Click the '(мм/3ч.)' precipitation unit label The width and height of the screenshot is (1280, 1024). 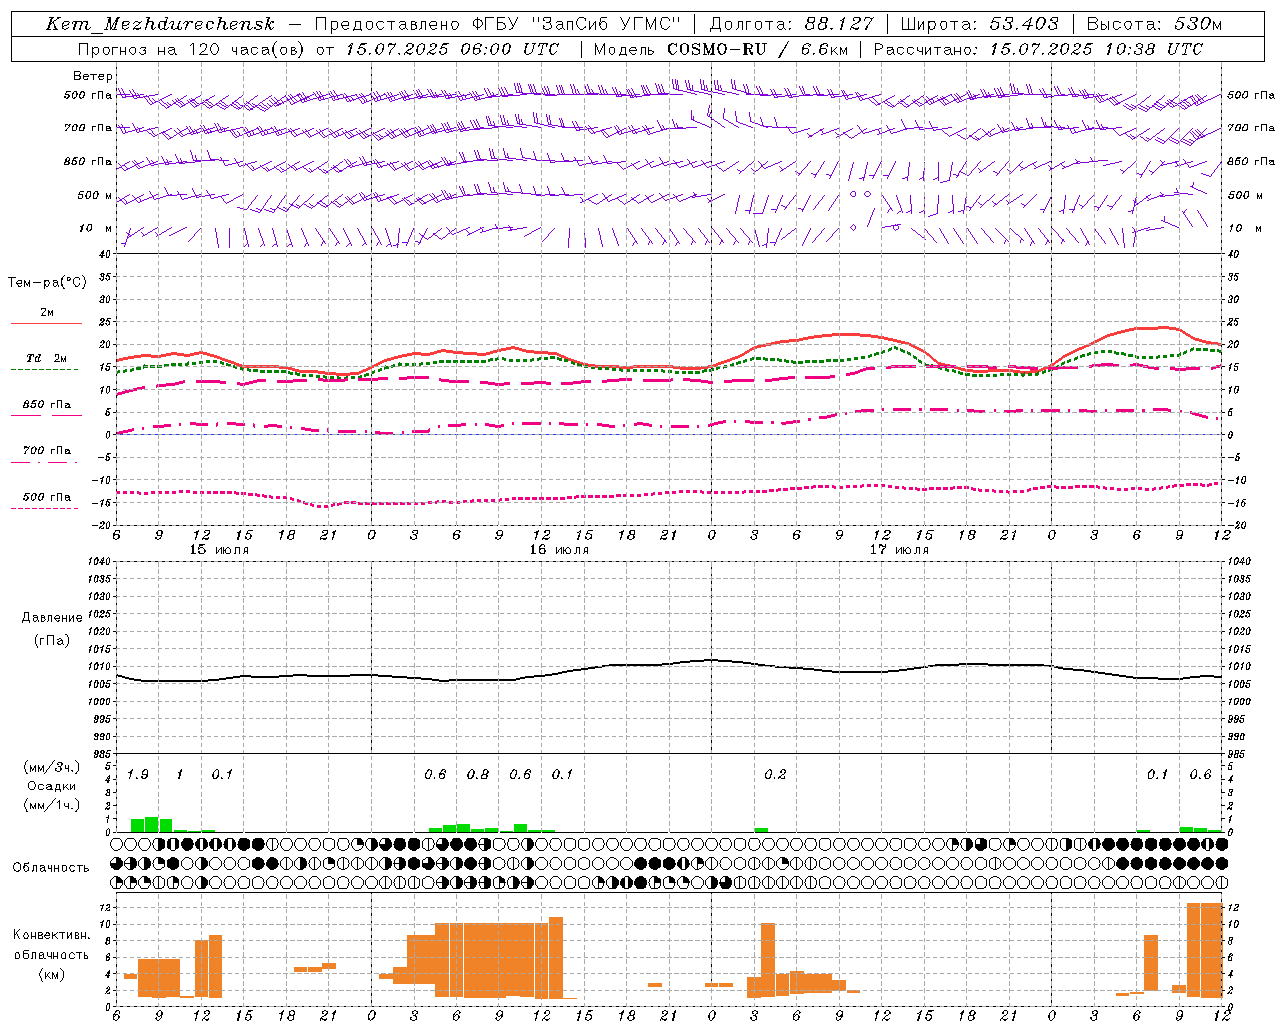tap(51, 767)
